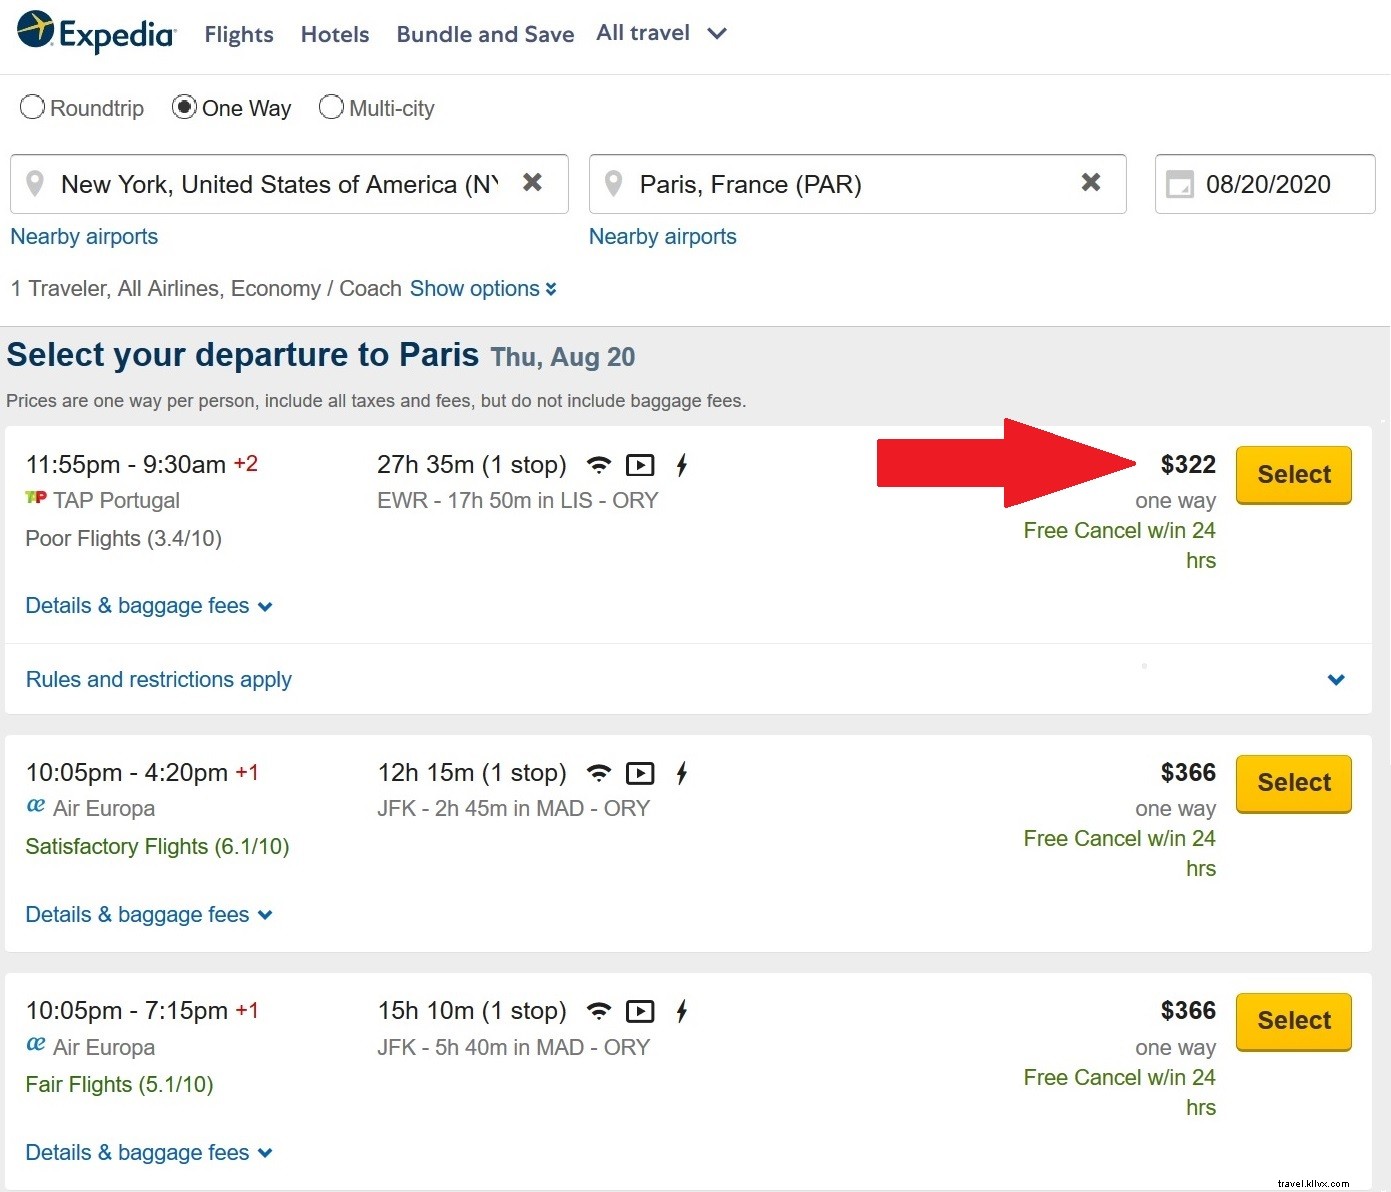Expand the All travel dropdown

pos(660,33)
